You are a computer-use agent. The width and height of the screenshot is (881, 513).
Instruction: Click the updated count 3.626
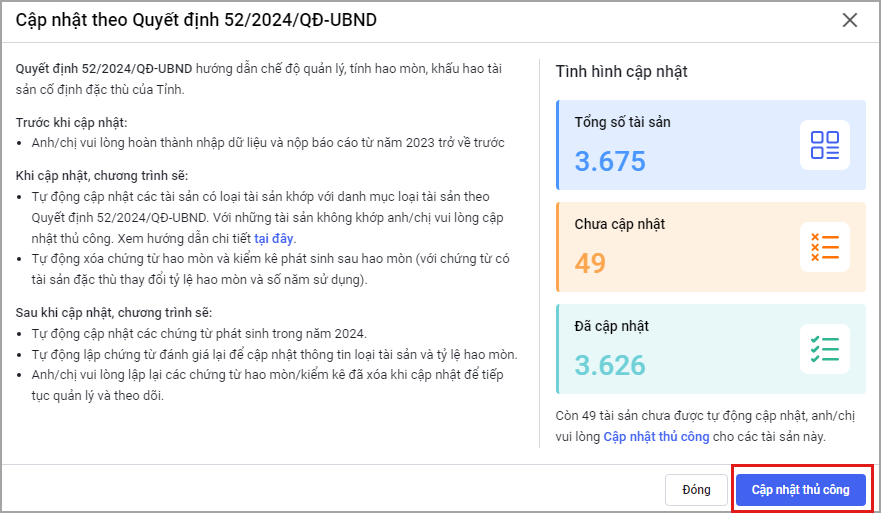point(610,365)
